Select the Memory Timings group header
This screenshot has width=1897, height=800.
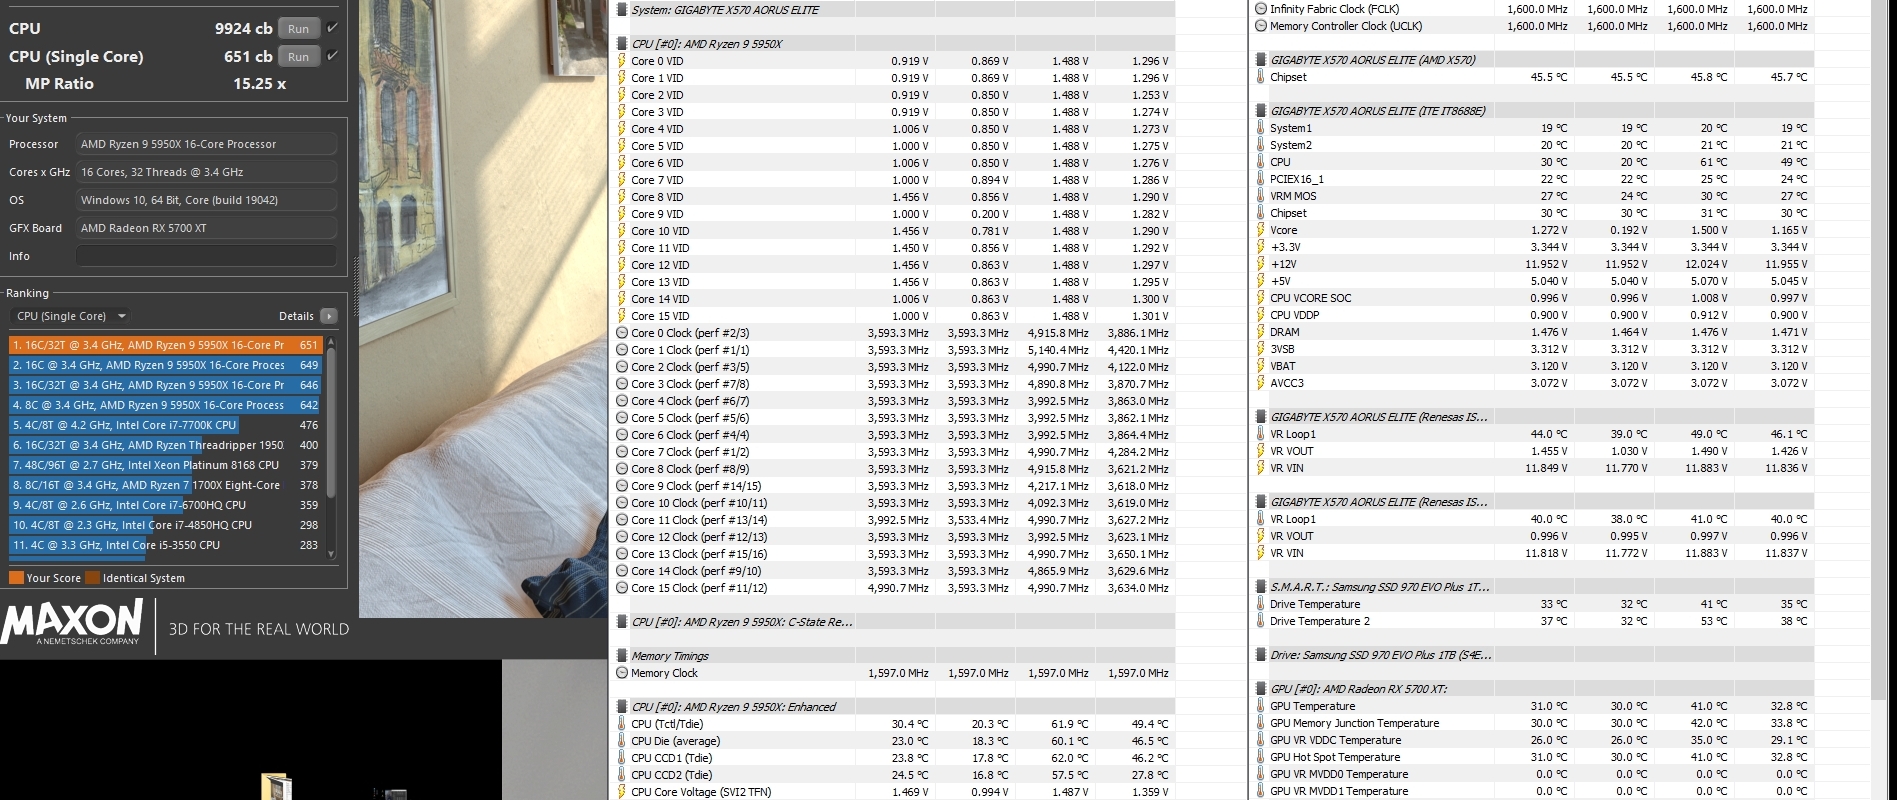click(x=670, y=656)
